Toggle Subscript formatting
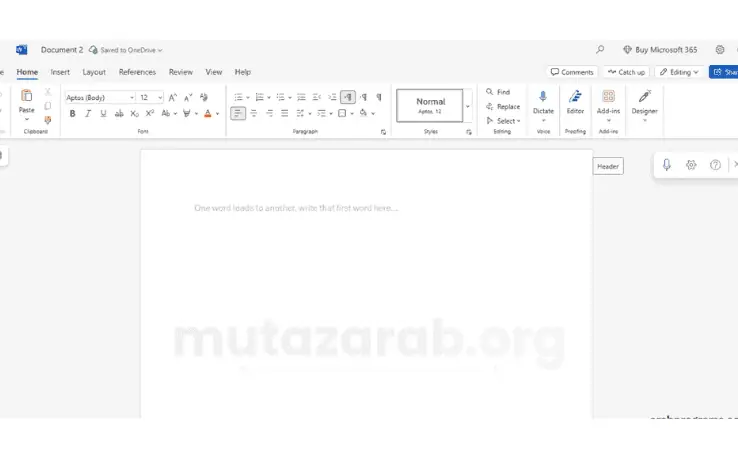This screenshot has width=738, height=458. click(135, 113)
